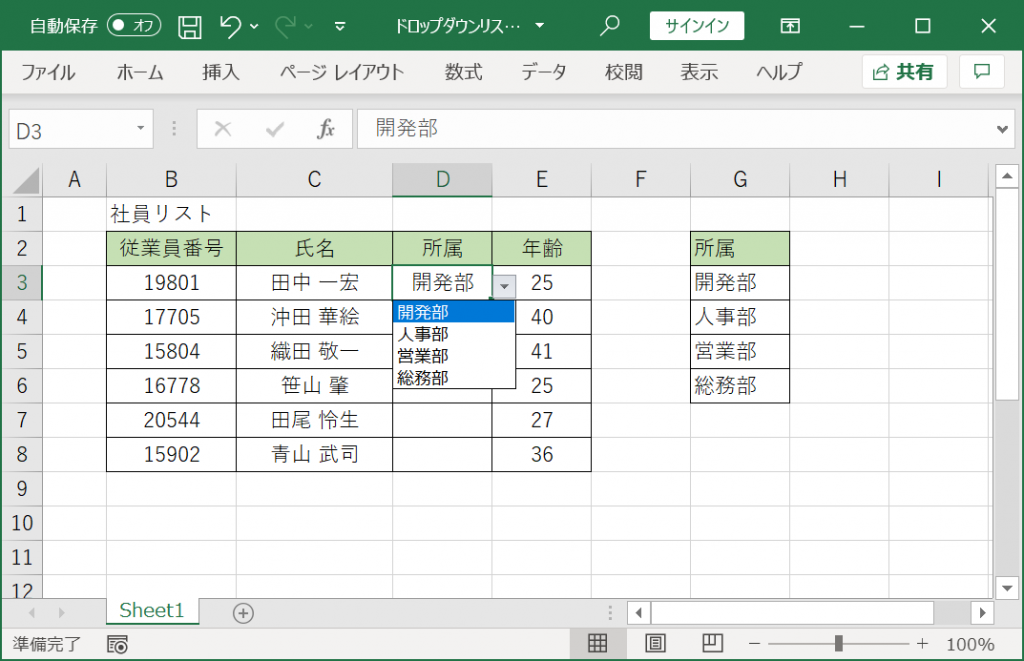Click the Save icon in title bar
Screen dimensions: 1024x661
(x=189, y=26)
